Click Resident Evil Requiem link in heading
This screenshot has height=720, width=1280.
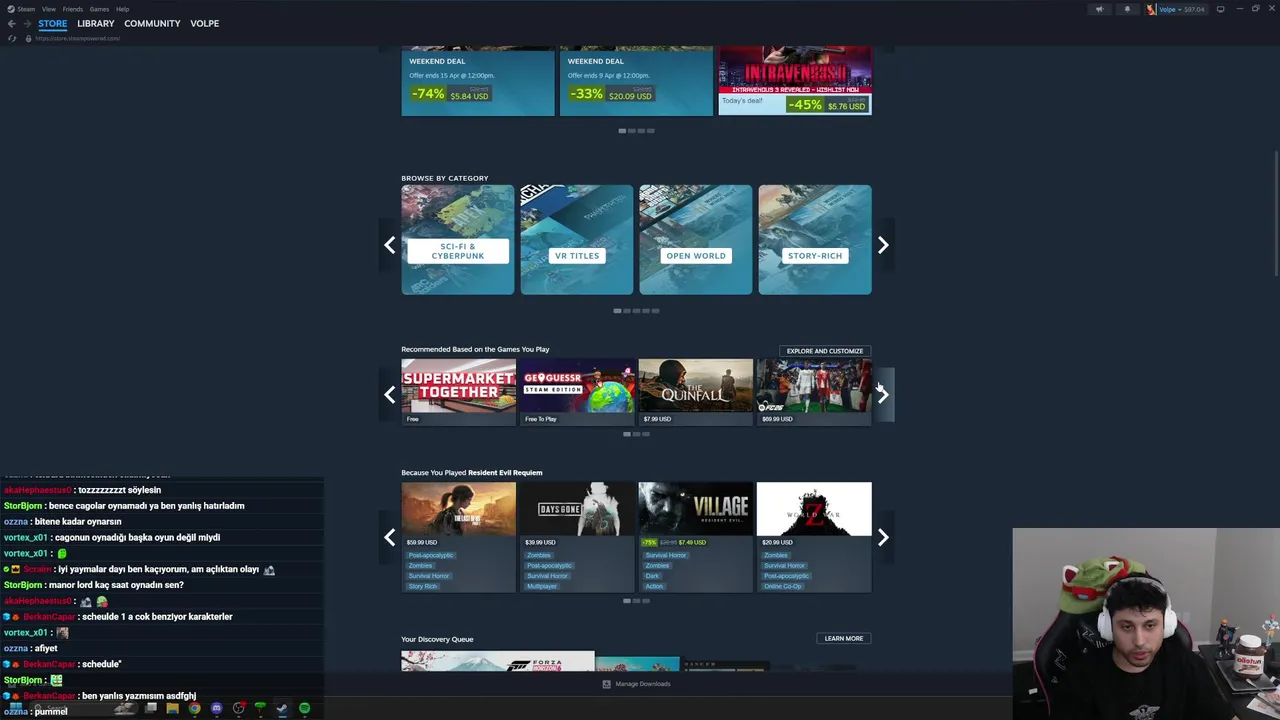[505, 472]
